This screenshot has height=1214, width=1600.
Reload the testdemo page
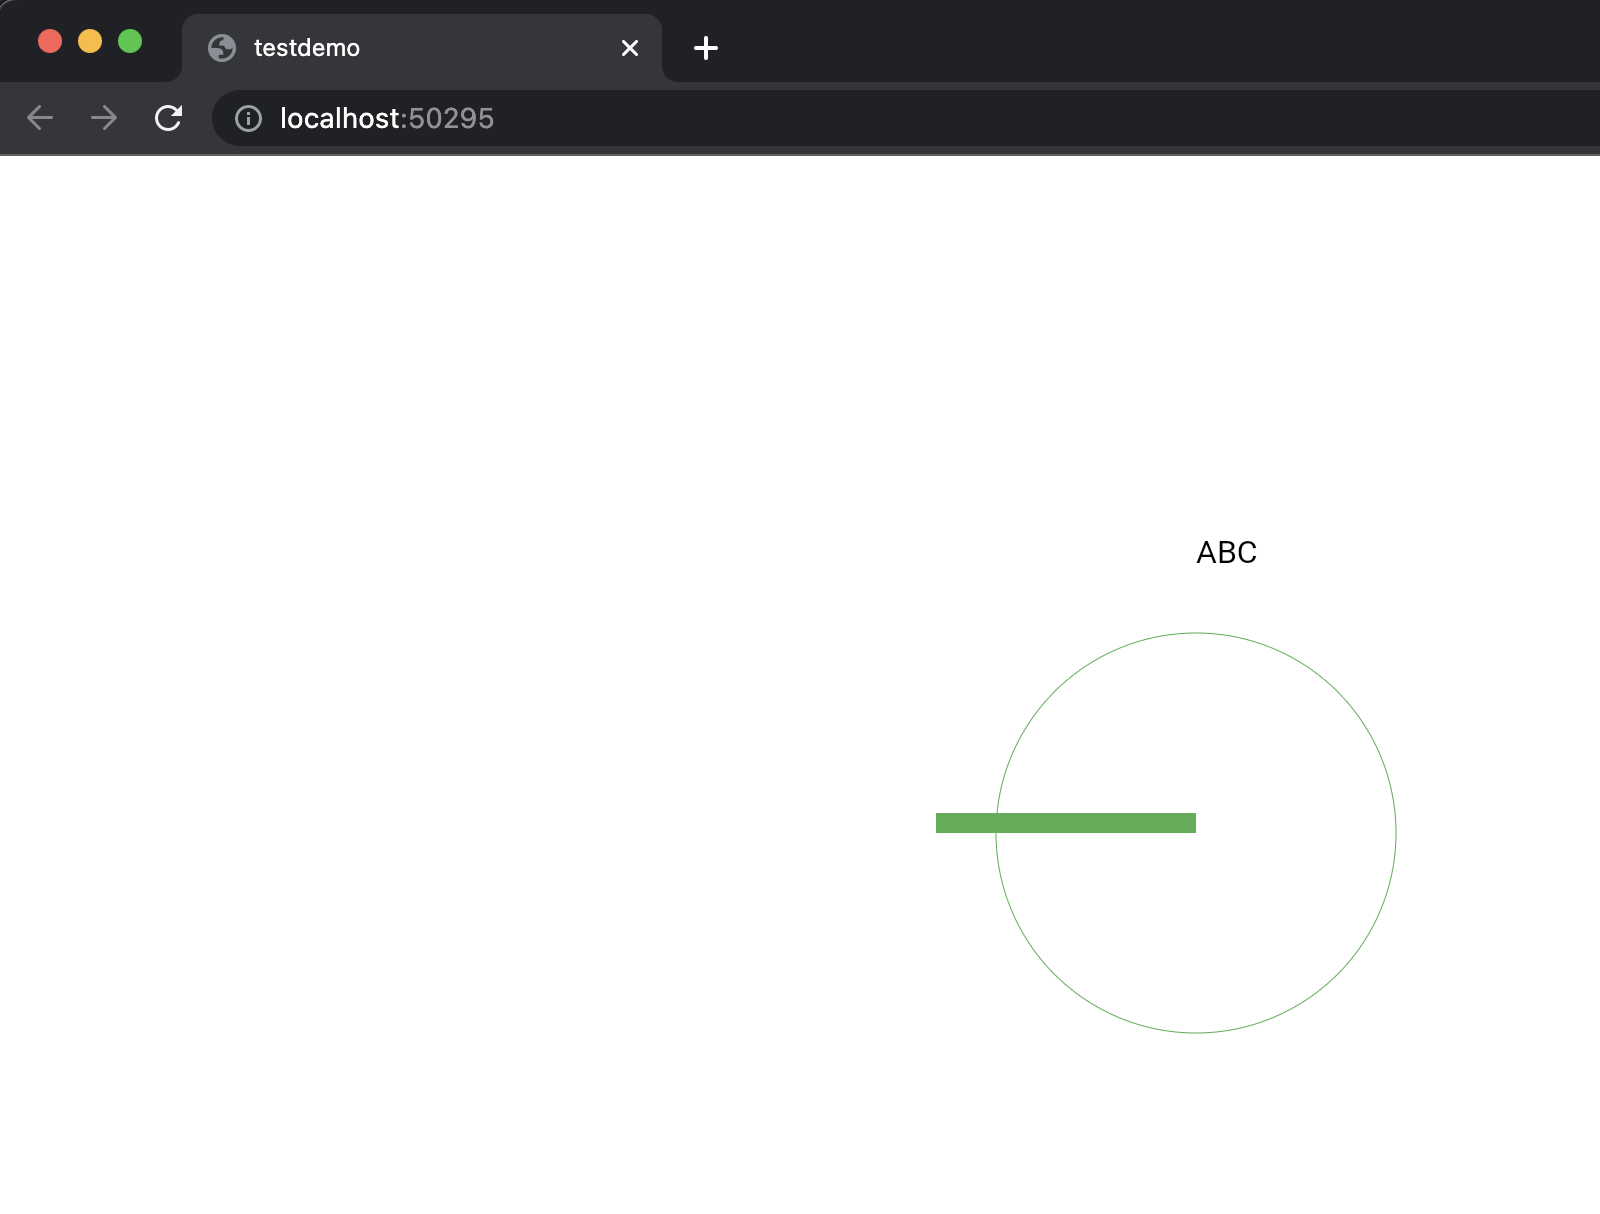[x=168, y=118]
